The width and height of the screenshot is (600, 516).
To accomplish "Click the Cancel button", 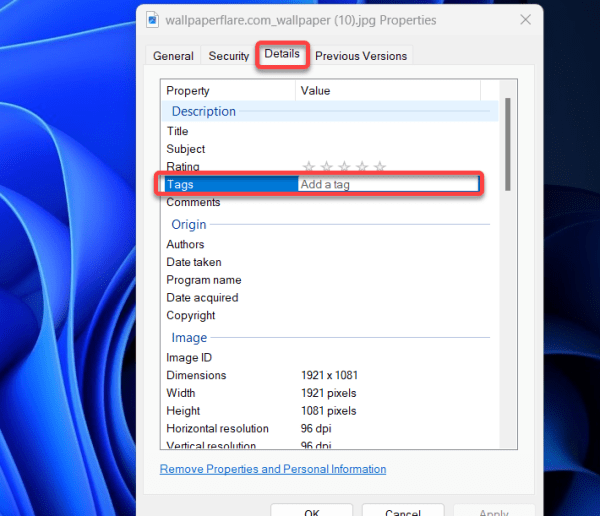I will [x=403, y=511].
